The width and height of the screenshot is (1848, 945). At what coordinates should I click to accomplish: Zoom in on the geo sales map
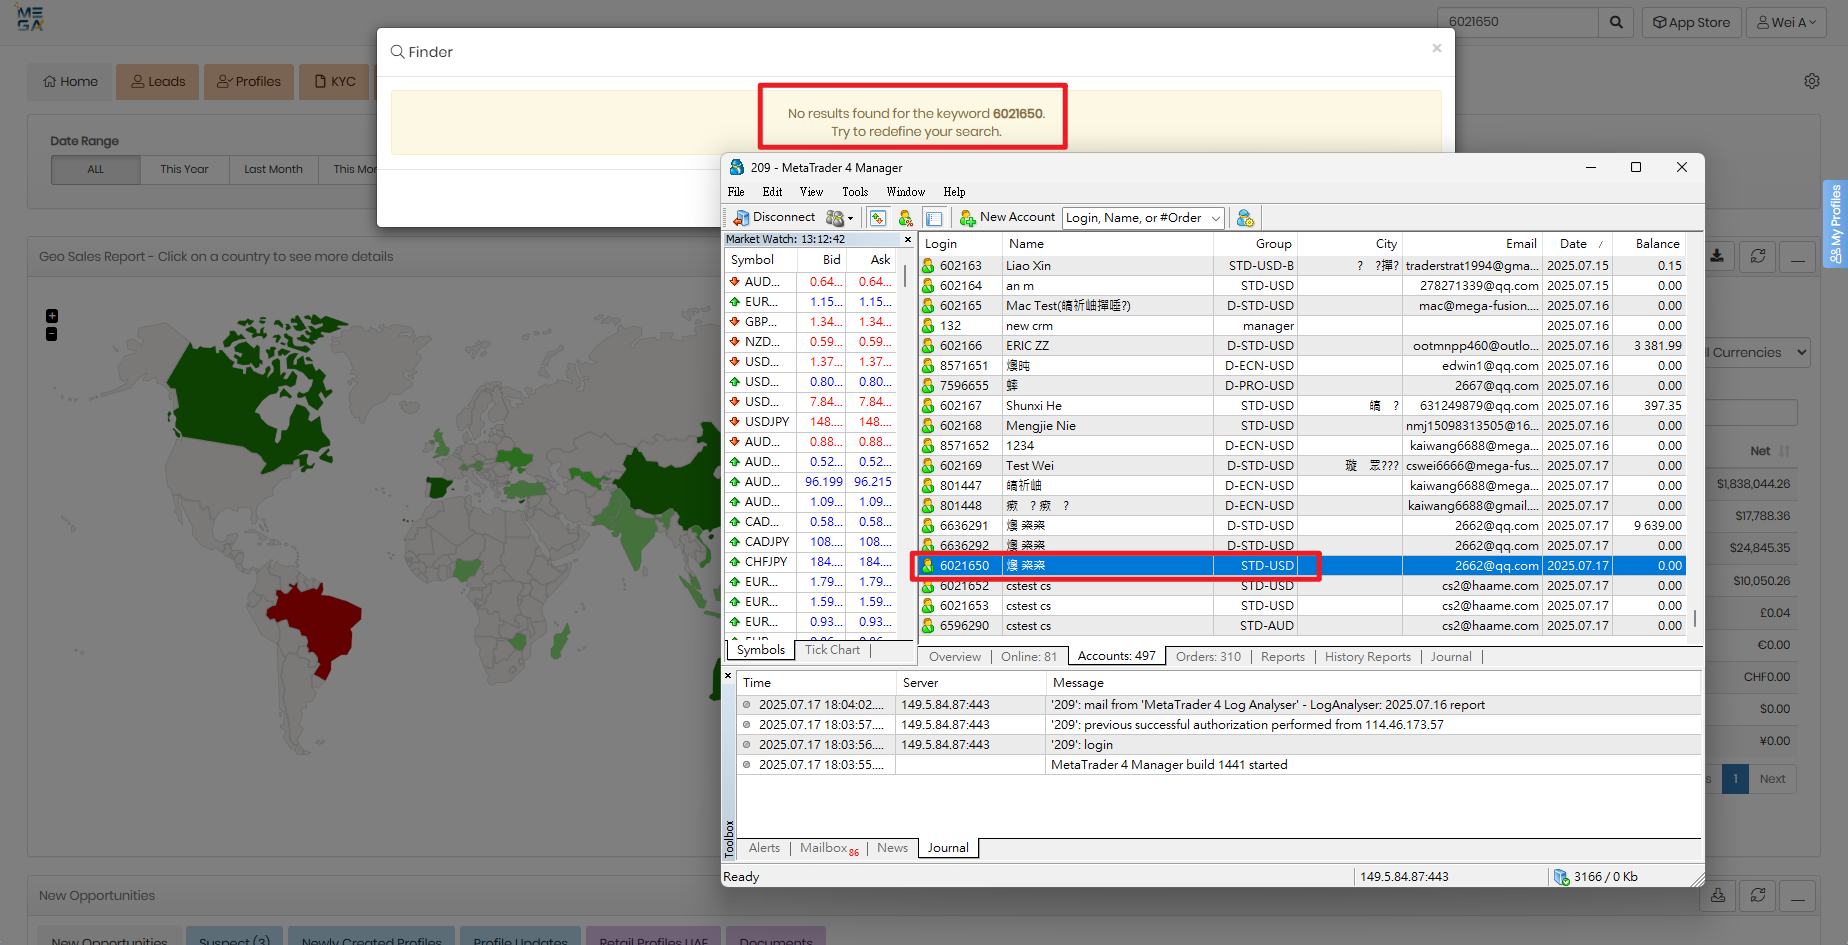click(52, 316)
